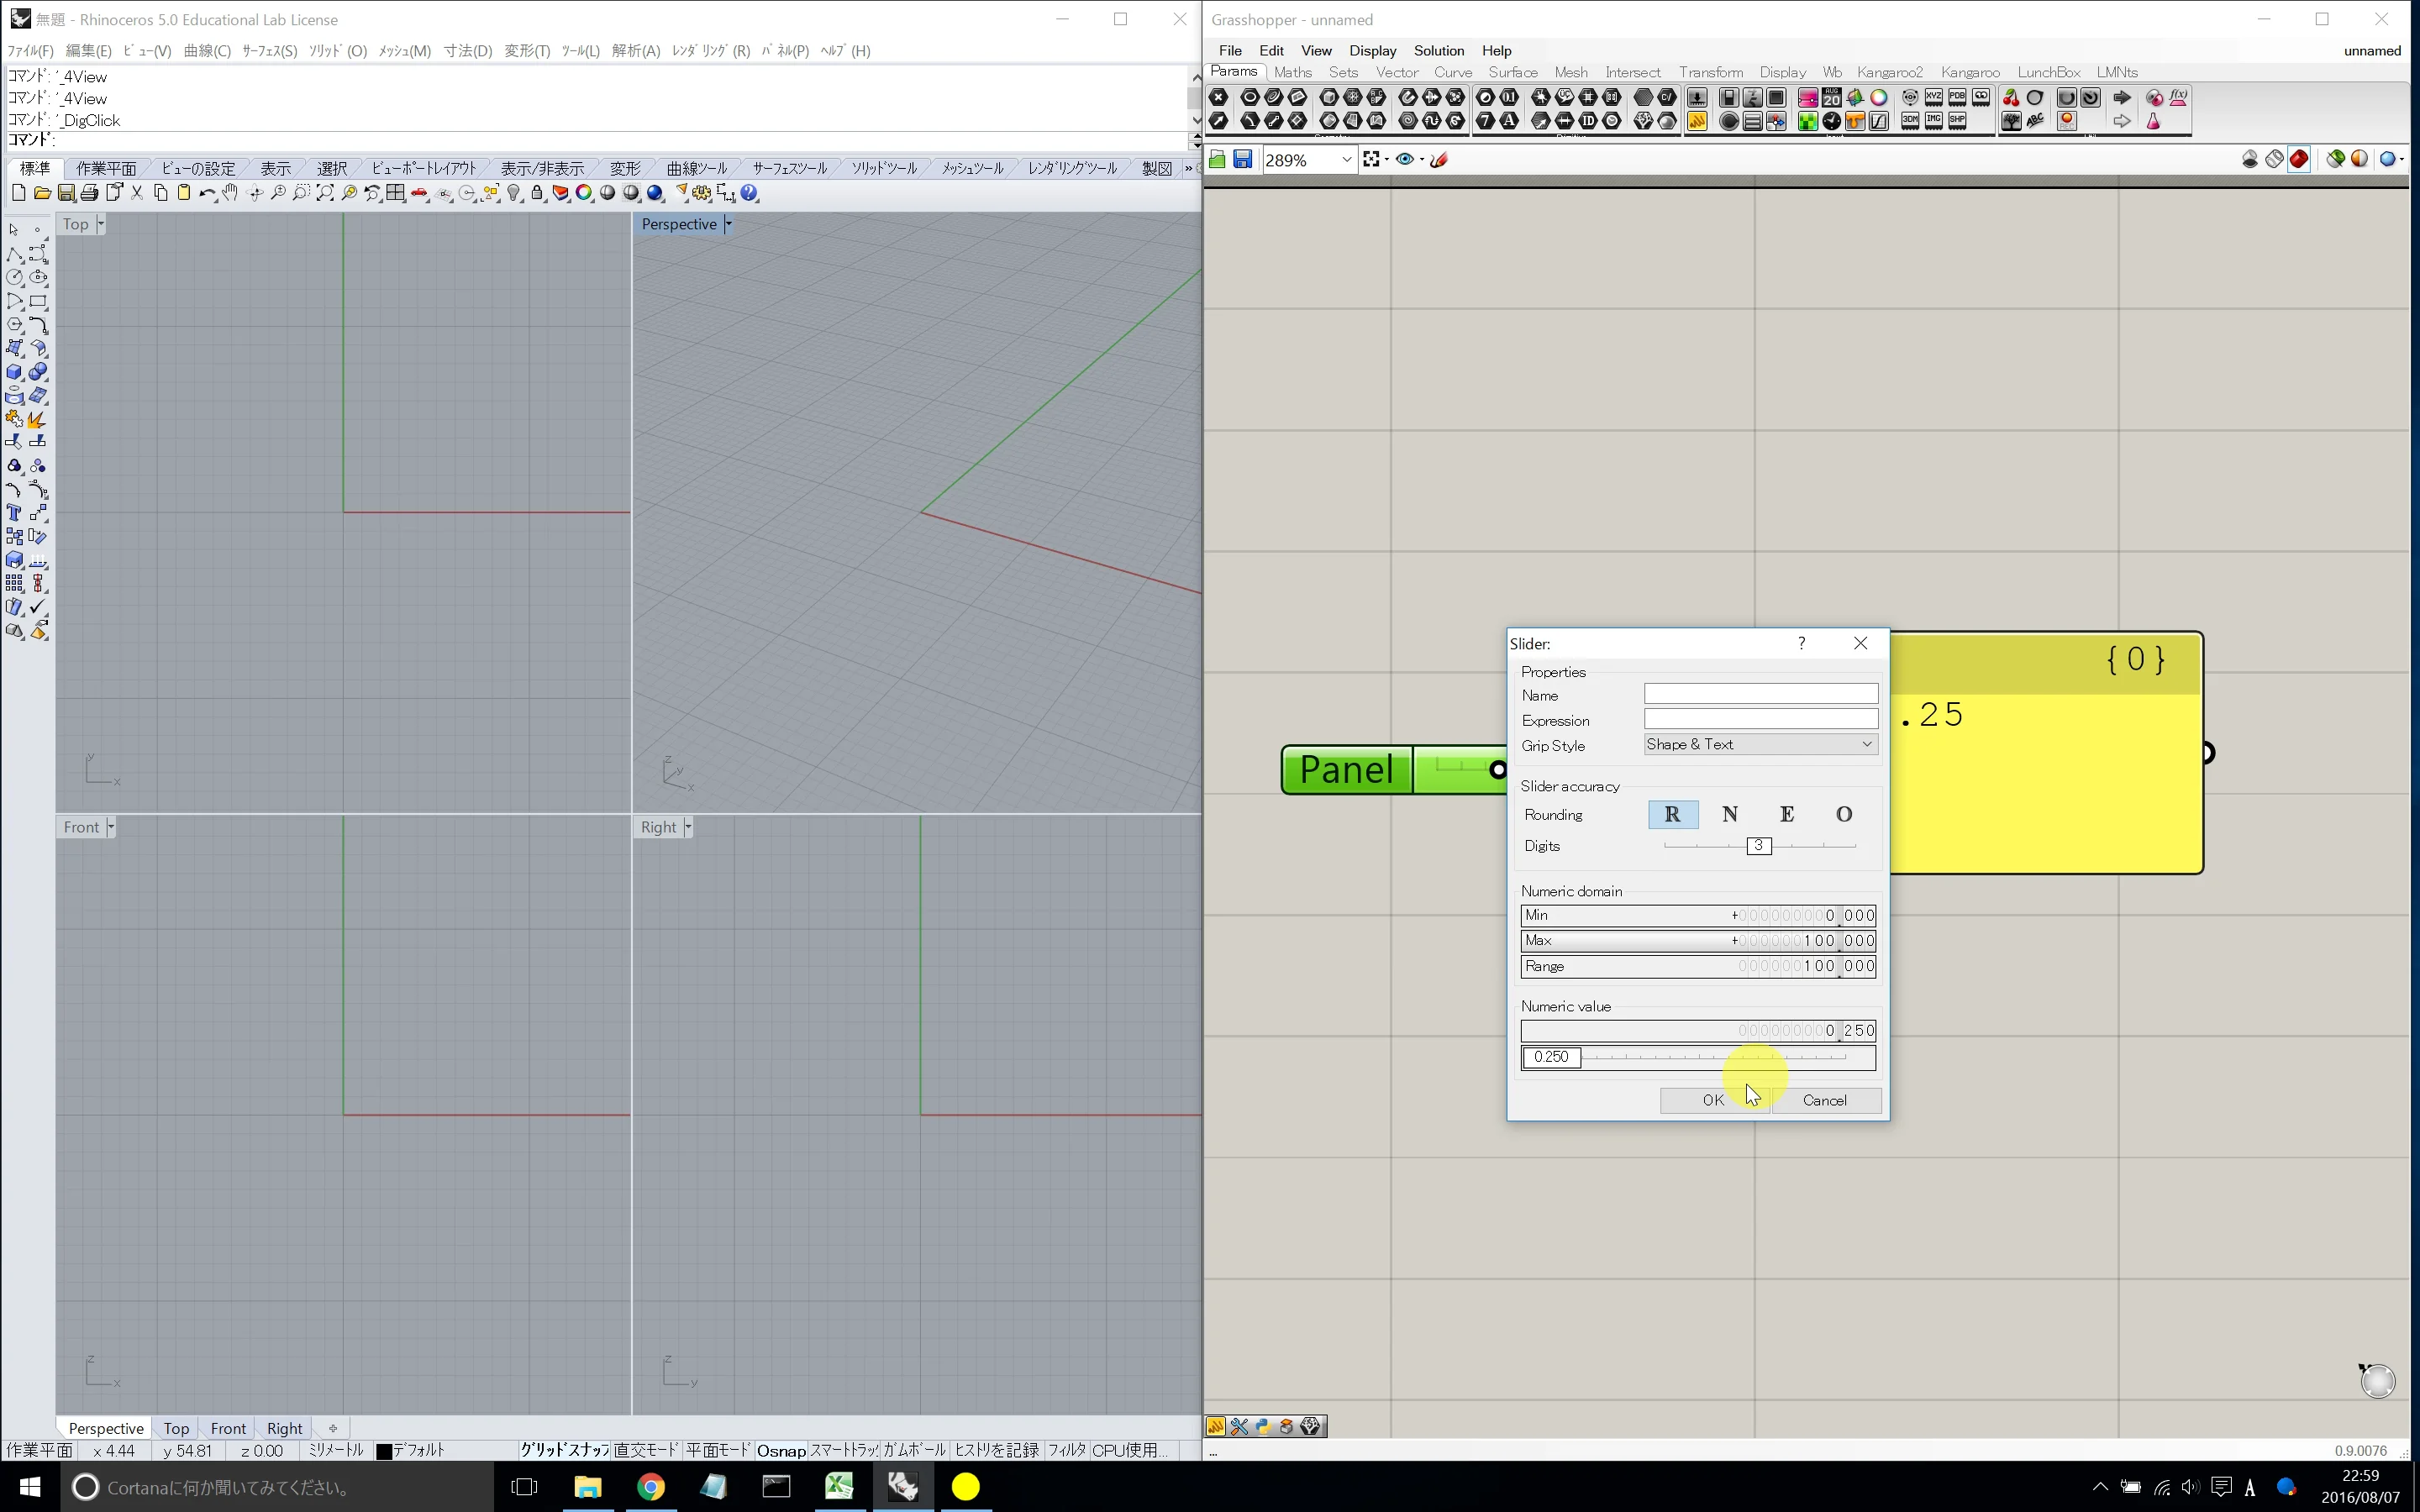Viewport: 2420px width, 1512px height.
Task: Select the N rounding option
Action: pyautogui.click(x=1730, y=814)
